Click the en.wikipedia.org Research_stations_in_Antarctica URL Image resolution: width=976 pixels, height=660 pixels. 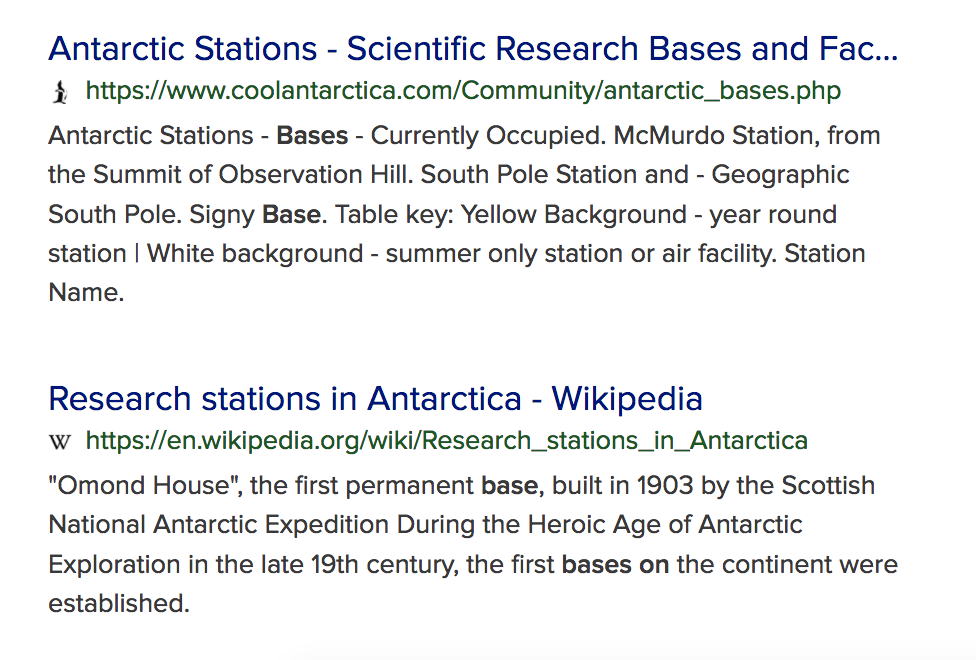(x=446, y=441)
